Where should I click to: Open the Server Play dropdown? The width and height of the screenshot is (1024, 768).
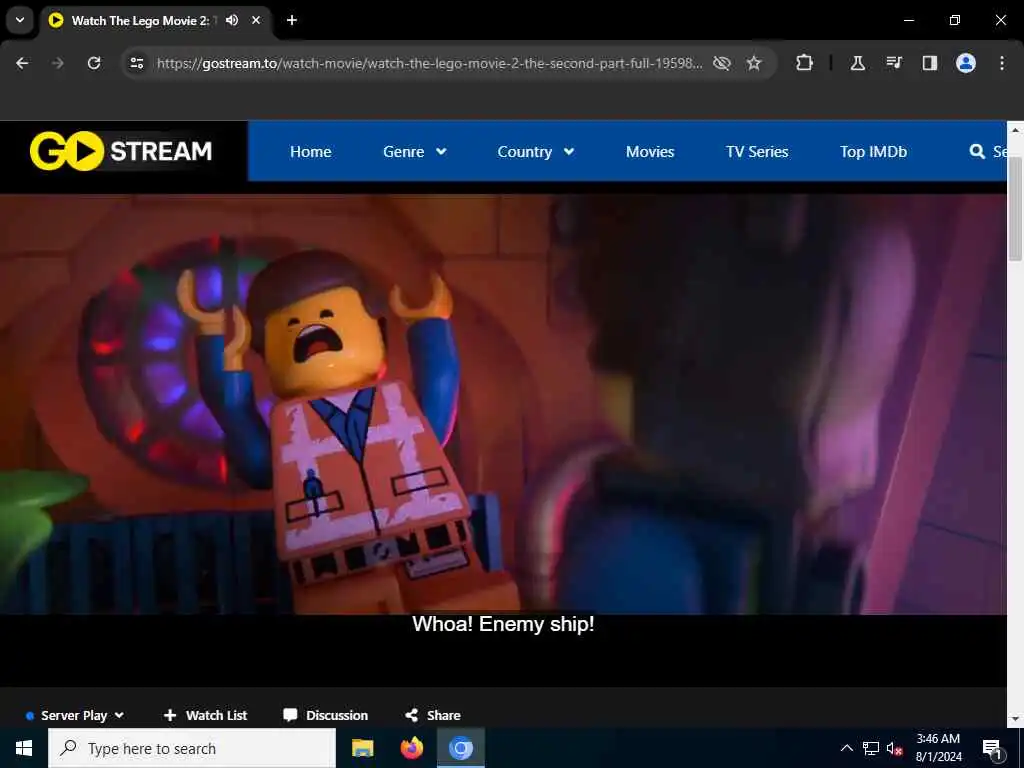coord(74,715)
